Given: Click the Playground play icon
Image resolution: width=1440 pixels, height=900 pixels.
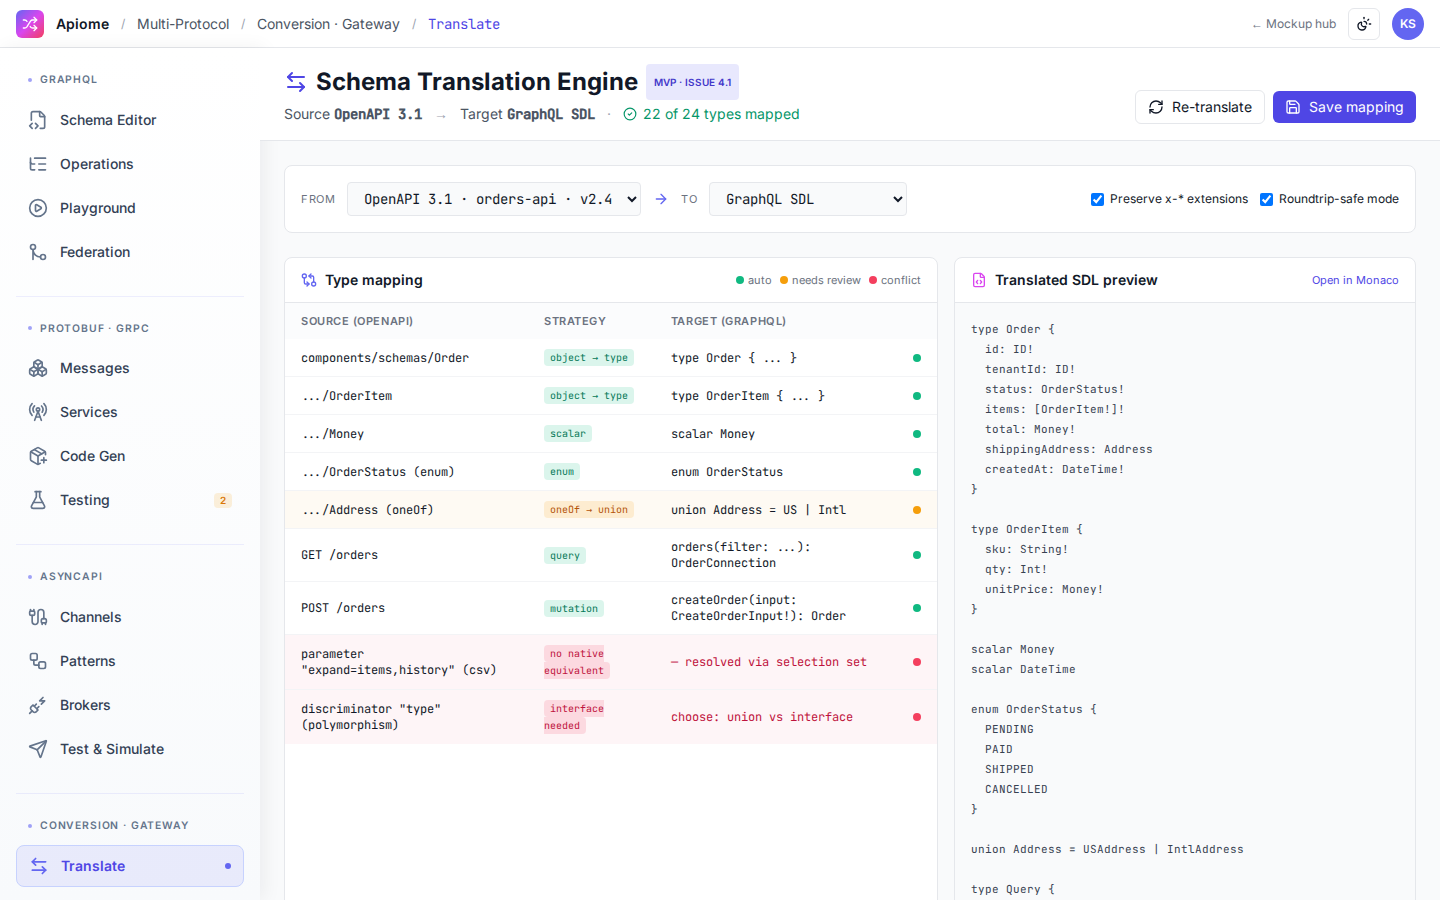Looking at the screenshot, I should click(x=38, y=208).
